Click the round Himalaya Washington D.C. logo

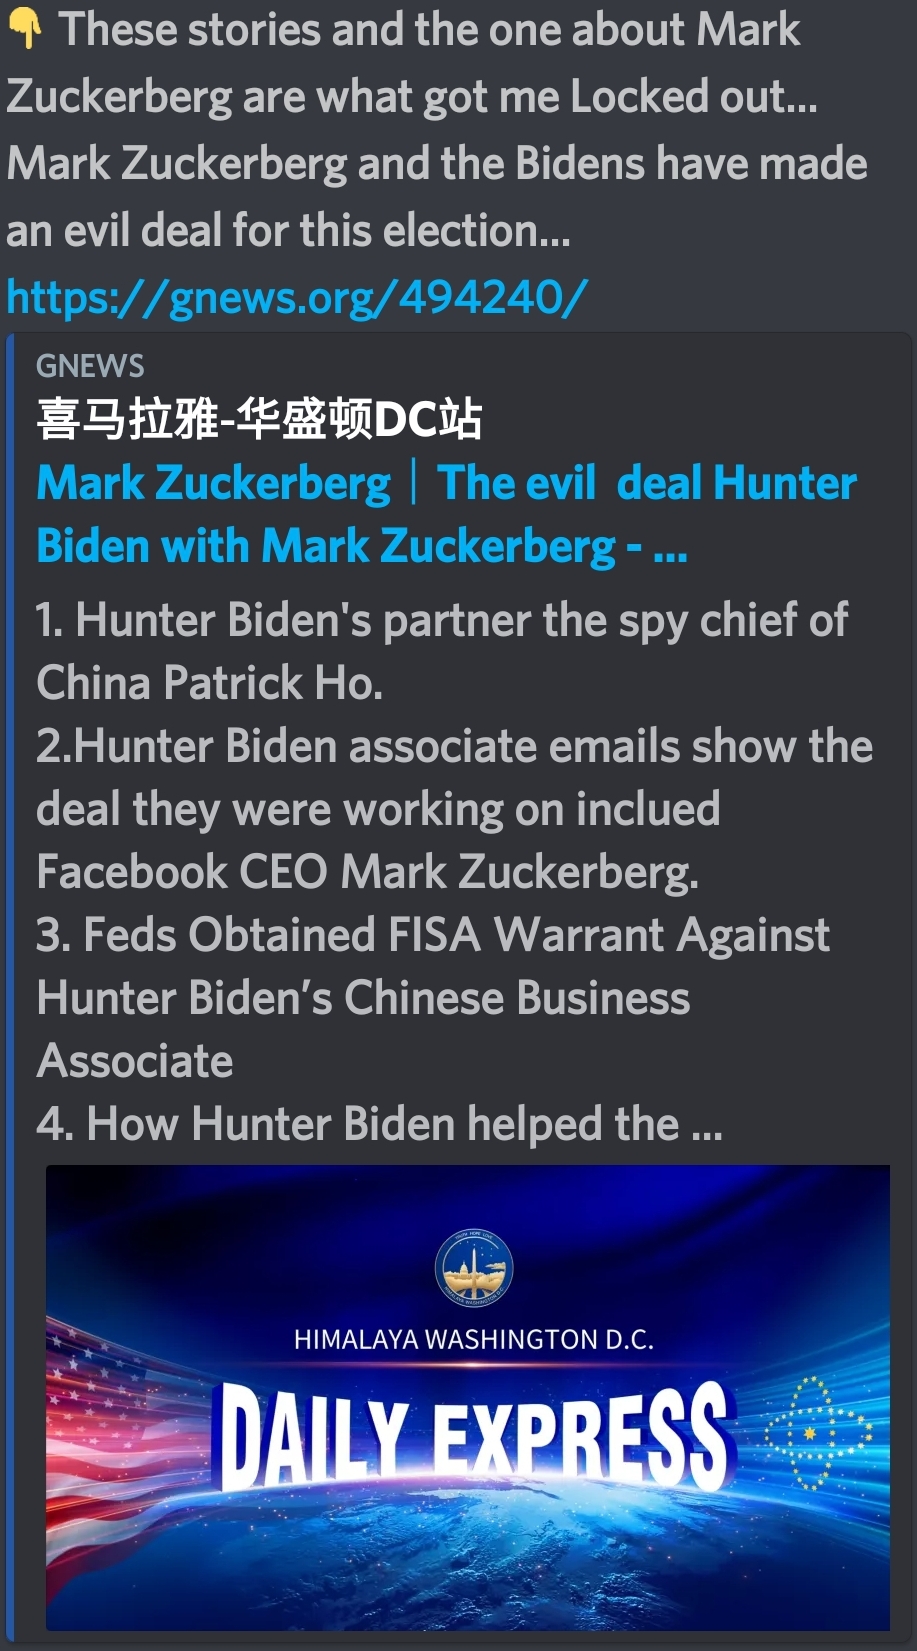click(474, 1269)
